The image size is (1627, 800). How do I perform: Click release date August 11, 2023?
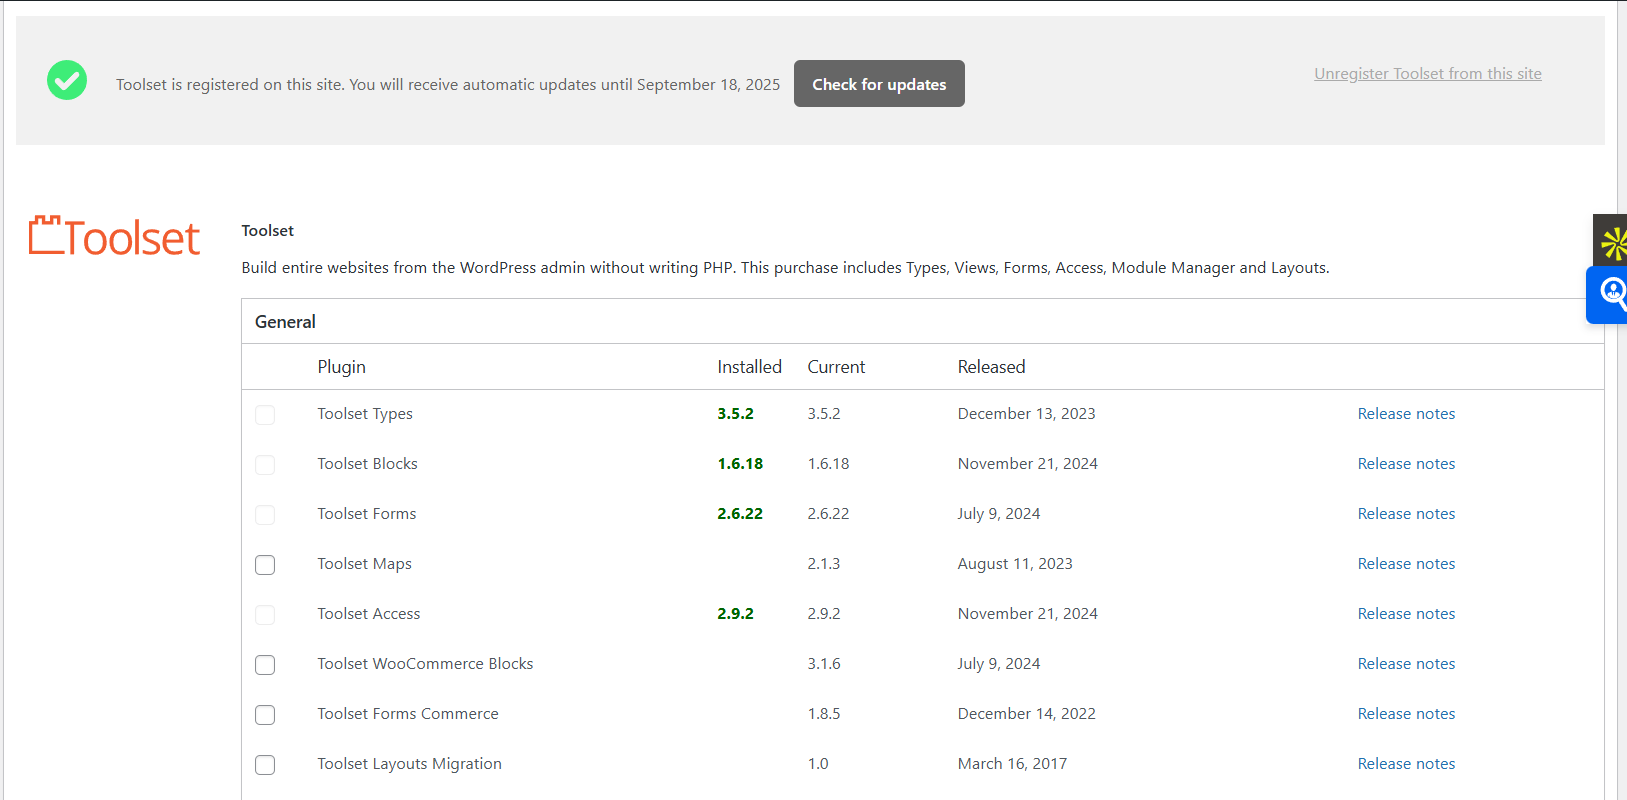coord(1015,564)
